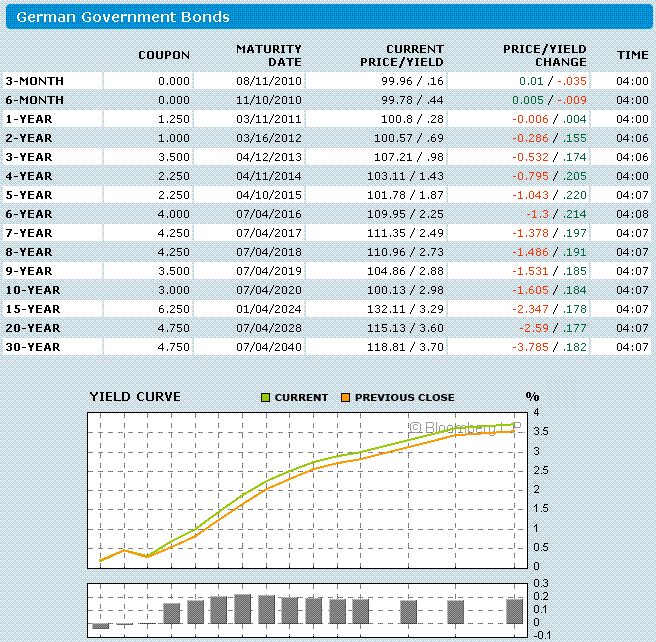Select the 3-MONTH bond row label
The width and height of the screenshot is (656, 642).
point(35,81)
